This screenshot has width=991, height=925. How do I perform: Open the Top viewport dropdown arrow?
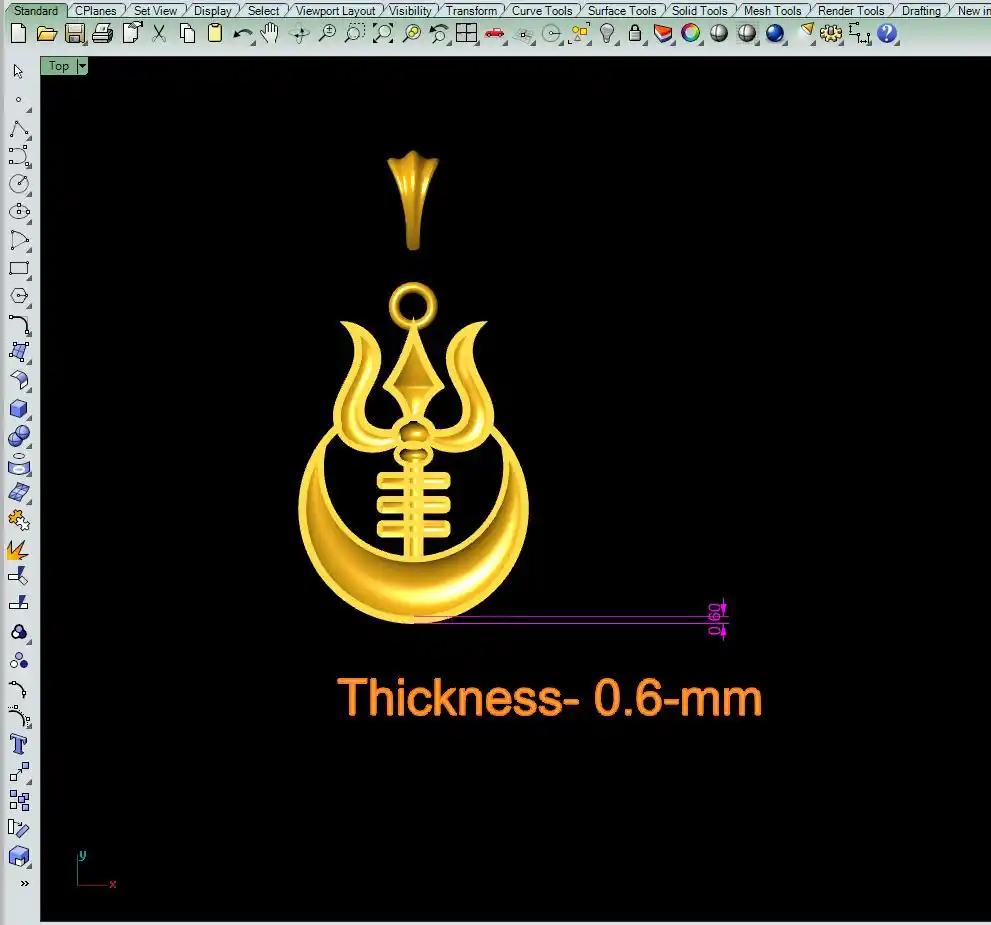82,66
